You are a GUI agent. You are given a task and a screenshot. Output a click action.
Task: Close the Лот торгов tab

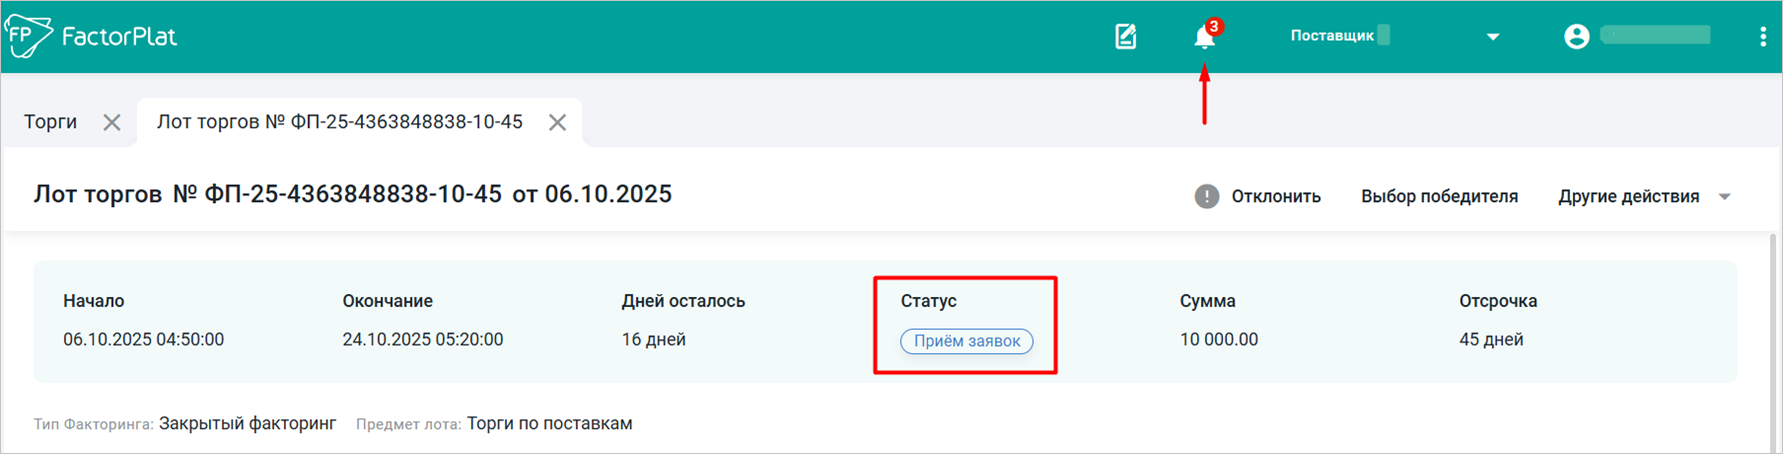(558, 122)
